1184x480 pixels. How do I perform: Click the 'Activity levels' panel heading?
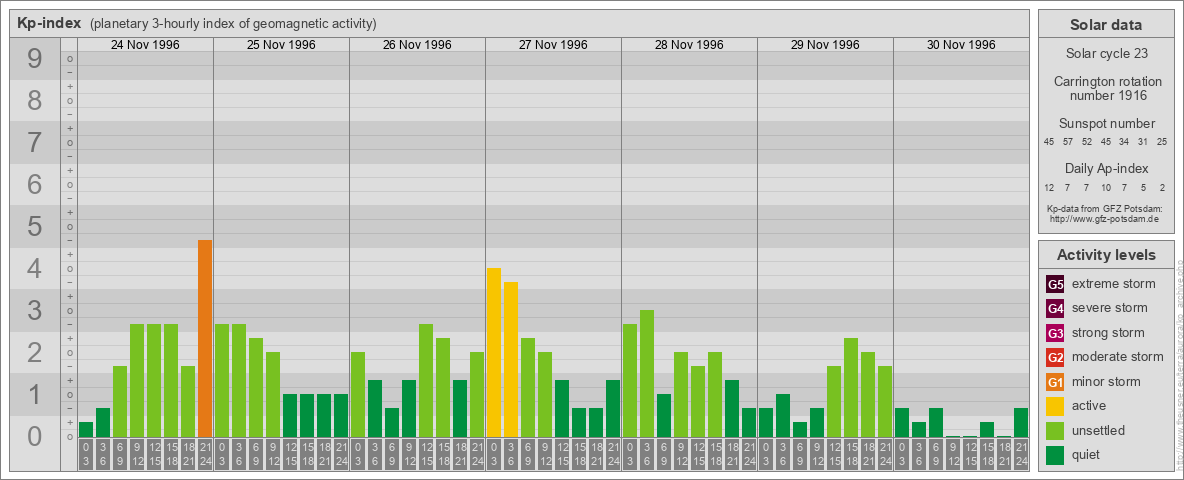point(1105,255)
